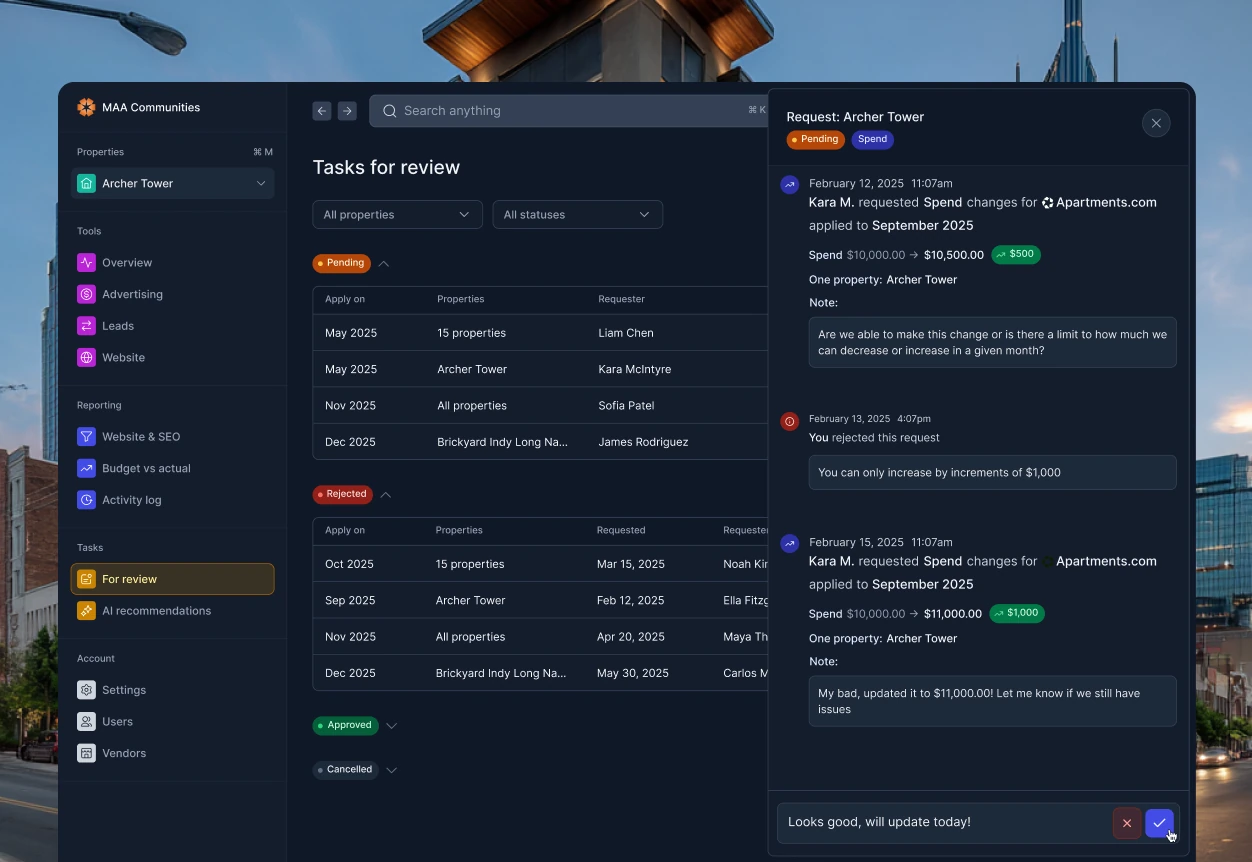Image resolution: width=1252 pixels, height=862 pixels.
Task: Click the Spend tag in request panel
Action: (873, 140)
